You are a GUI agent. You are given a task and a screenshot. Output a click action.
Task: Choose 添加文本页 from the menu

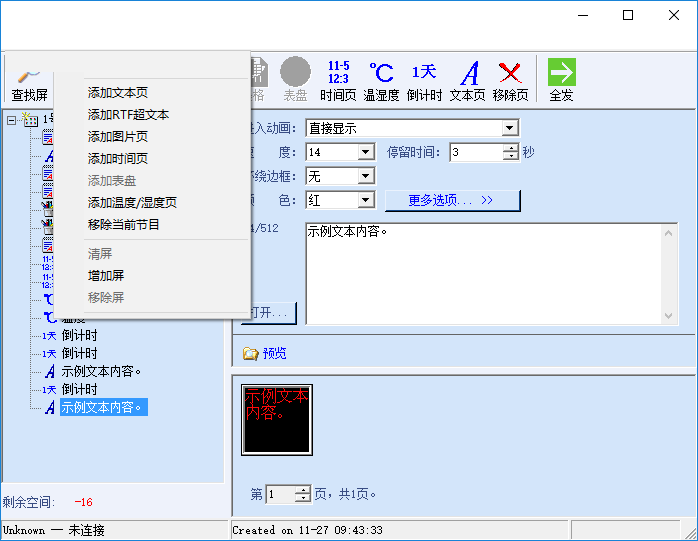[x=118, y=93]
